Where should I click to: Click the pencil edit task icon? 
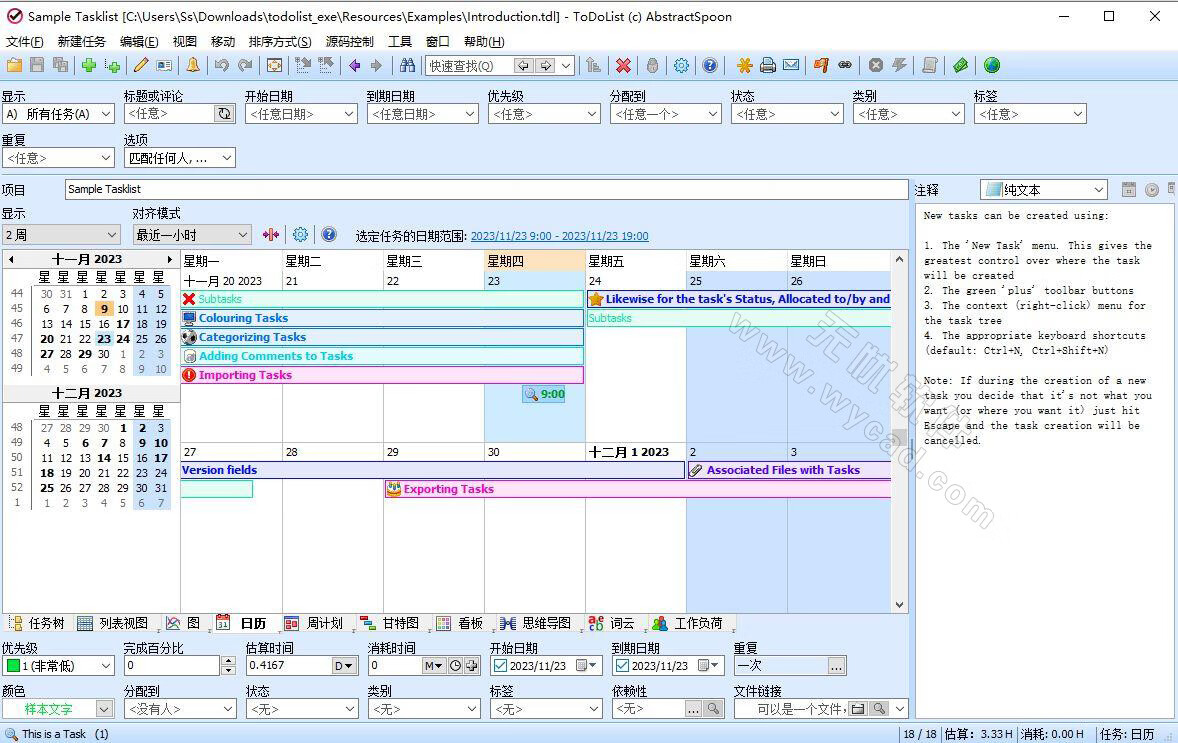click(141, 66)
